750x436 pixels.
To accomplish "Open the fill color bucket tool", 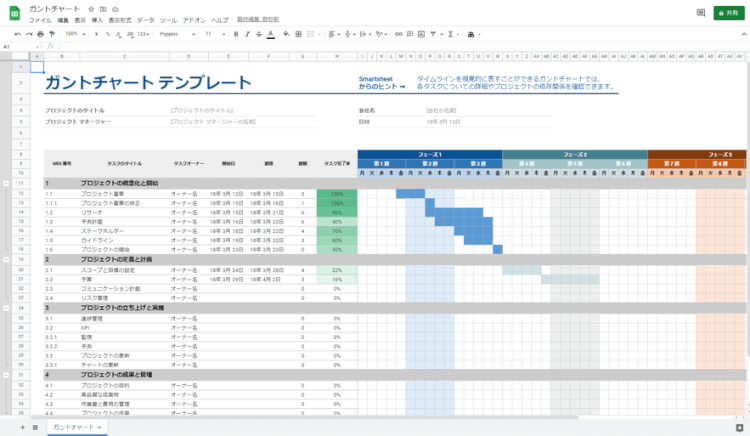I will [x=288, y=33].
